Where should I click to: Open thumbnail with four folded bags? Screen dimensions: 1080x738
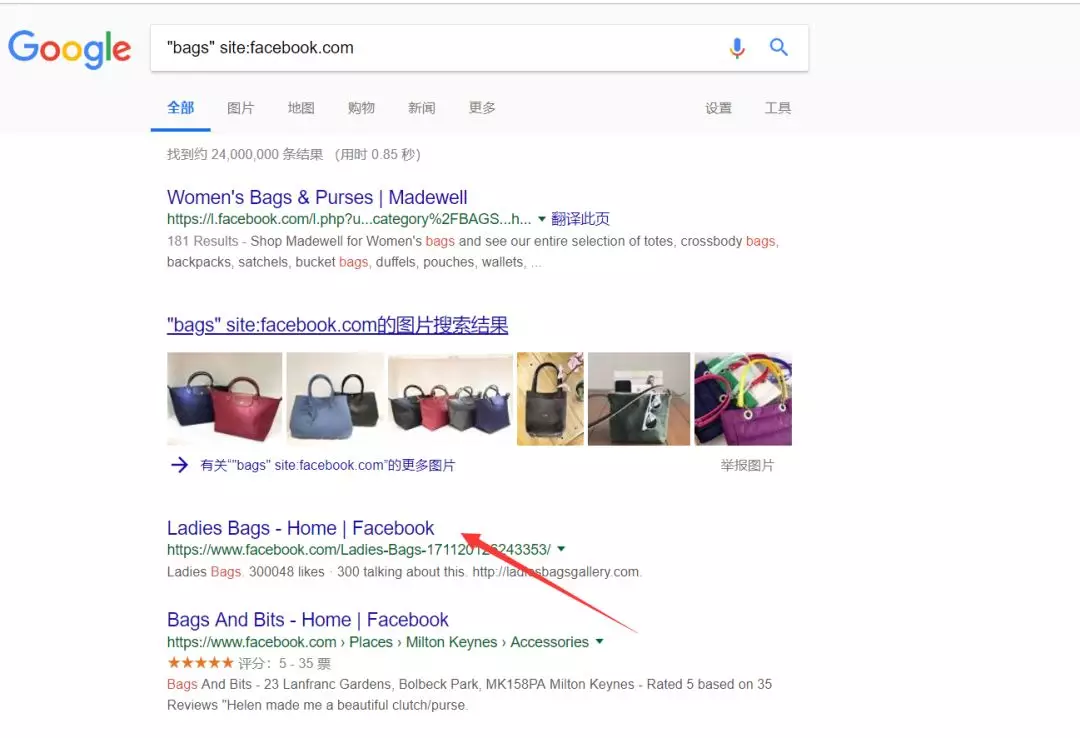click(x=450, y=398)
